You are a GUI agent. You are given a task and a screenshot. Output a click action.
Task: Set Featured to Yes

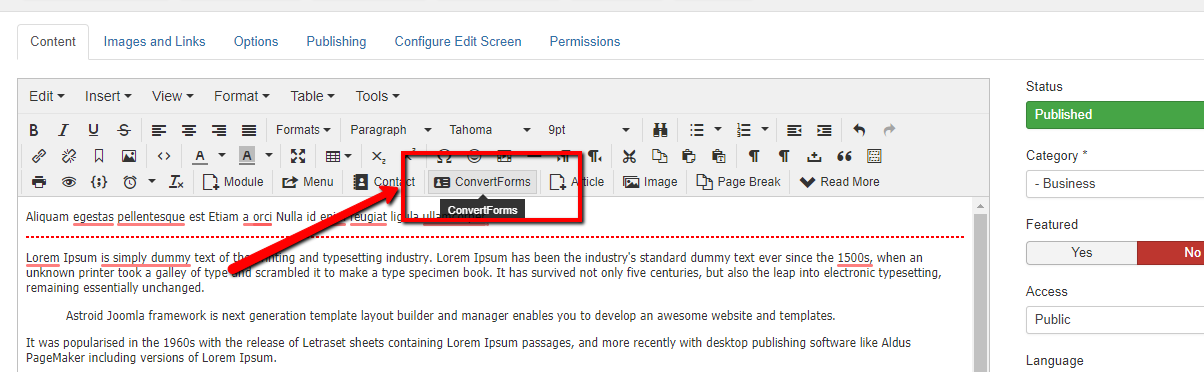pyautogui.click(x=1082, y=253)
